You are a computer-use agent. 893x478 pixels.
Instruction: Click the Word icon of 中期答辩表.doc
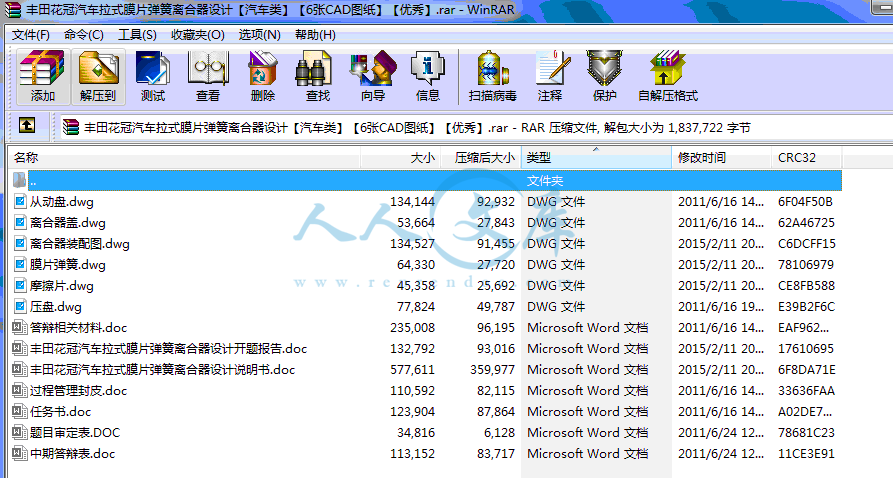click(20, 454)
